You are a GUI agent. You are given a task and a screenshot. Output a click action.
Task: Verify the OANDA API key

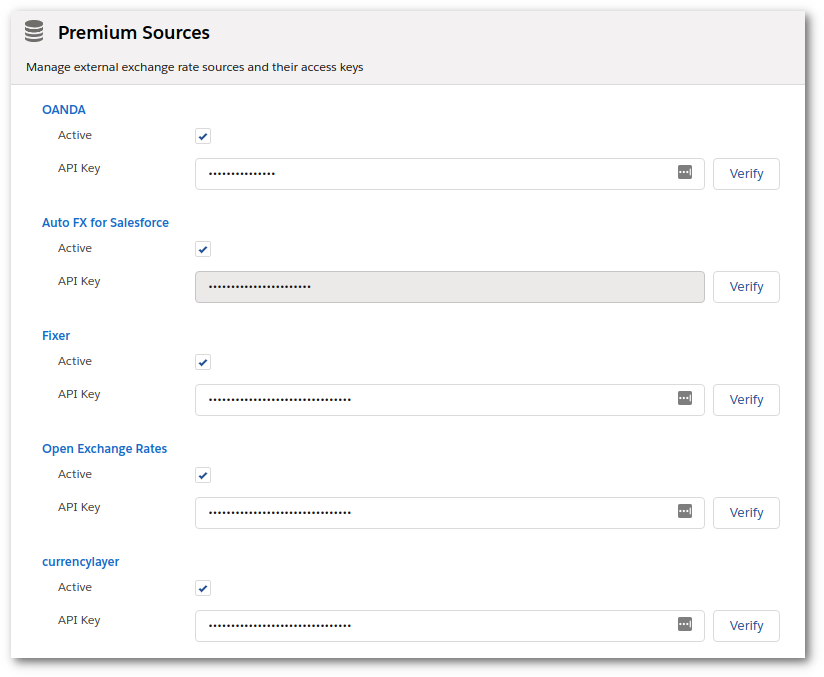coord(746,174)
